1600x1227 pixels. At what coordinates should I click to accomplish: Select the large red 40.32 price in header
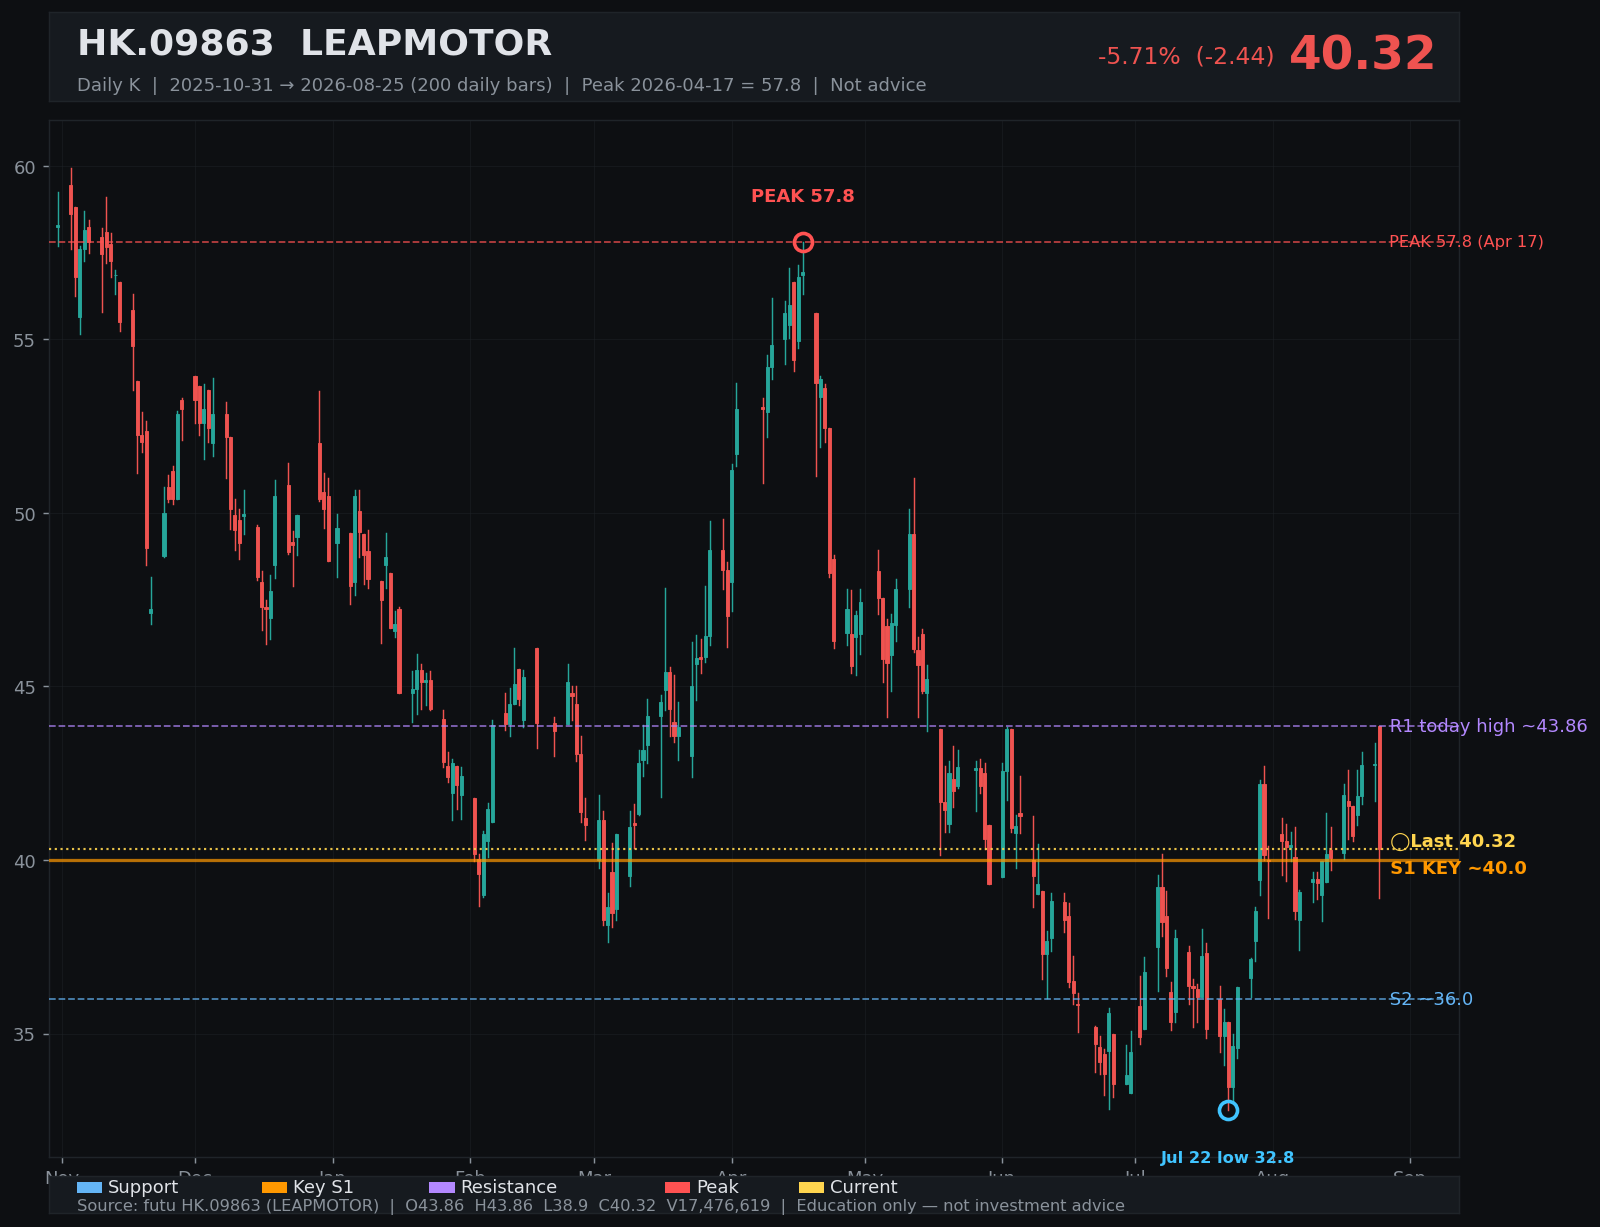1362,54
